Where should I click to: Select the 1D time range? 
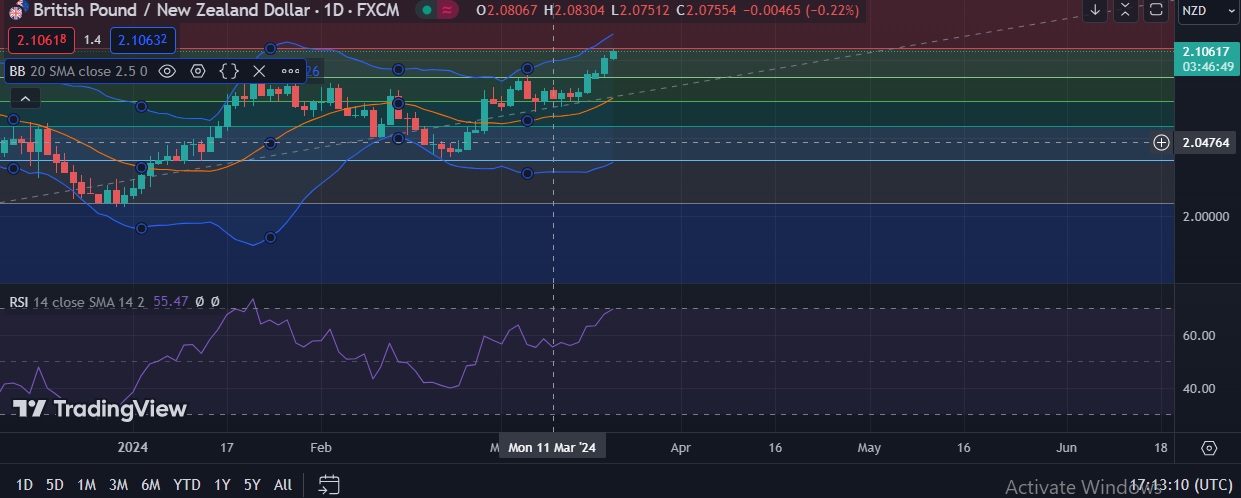24,485
